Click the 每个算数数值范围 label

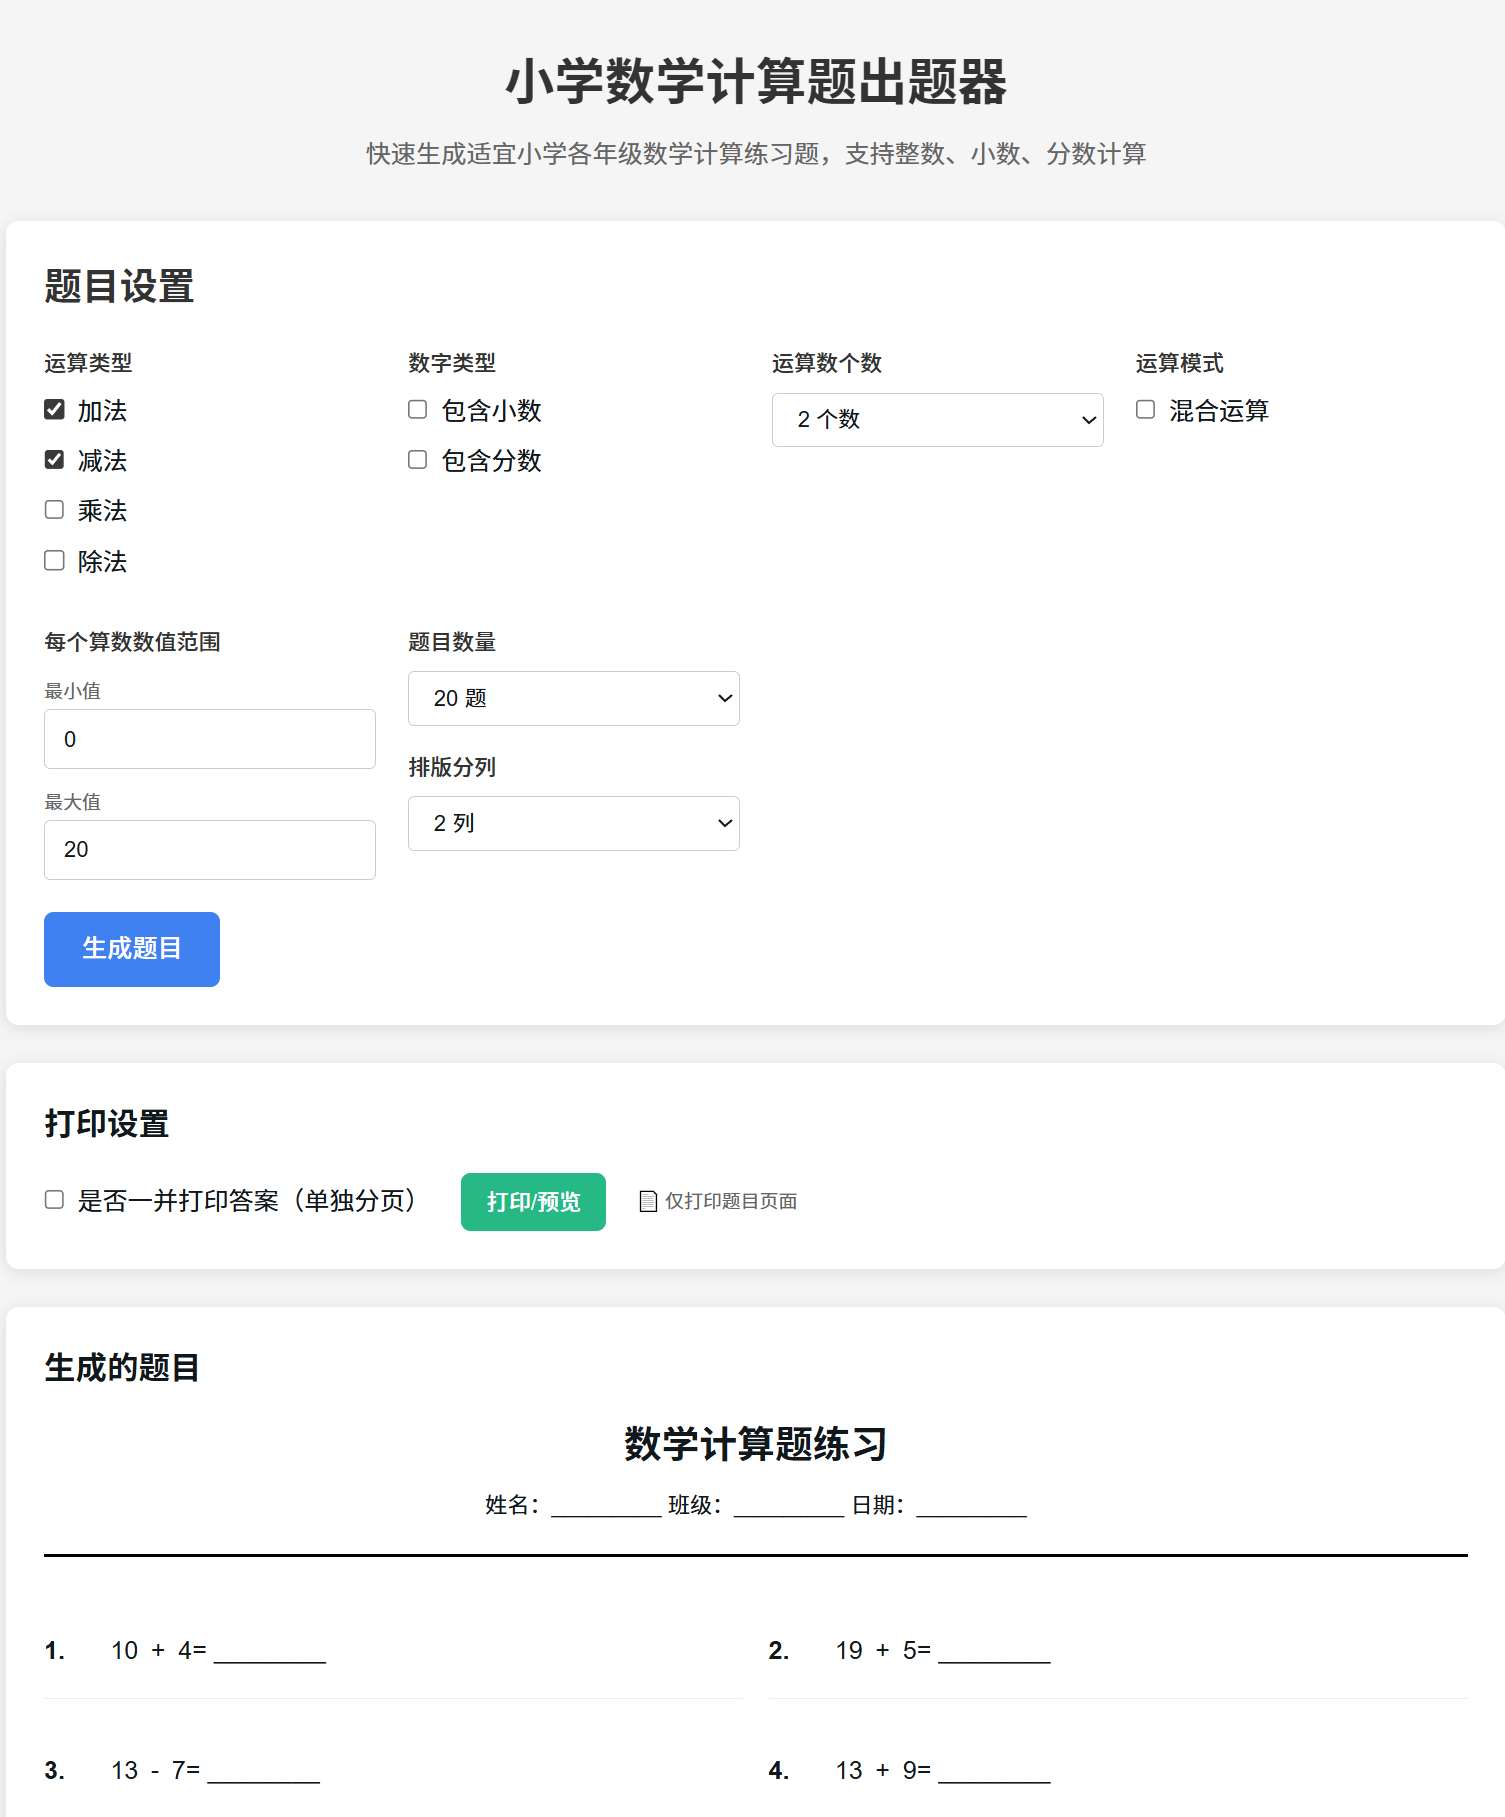coord(132,642)
